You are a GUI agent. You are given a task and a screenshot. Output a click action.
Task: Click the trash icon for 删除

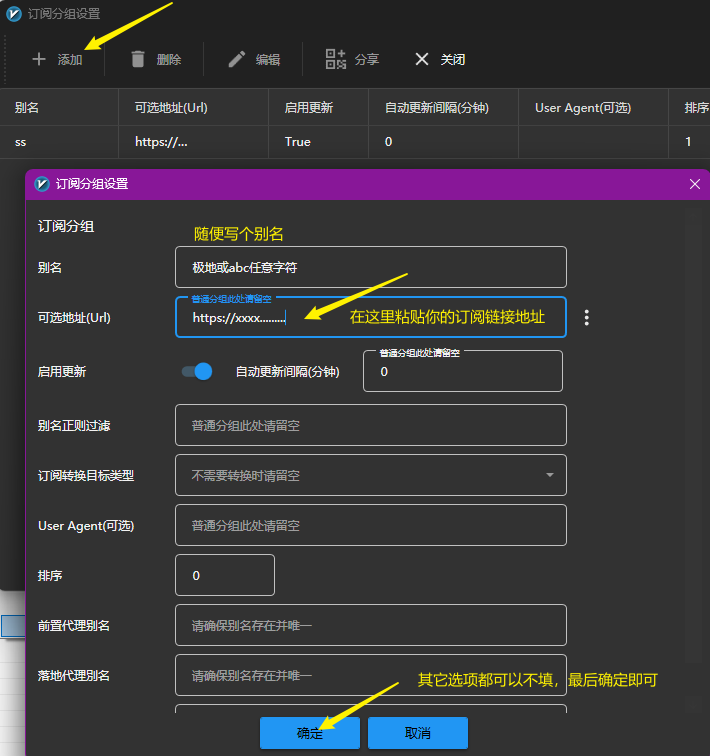click(139, 59)
